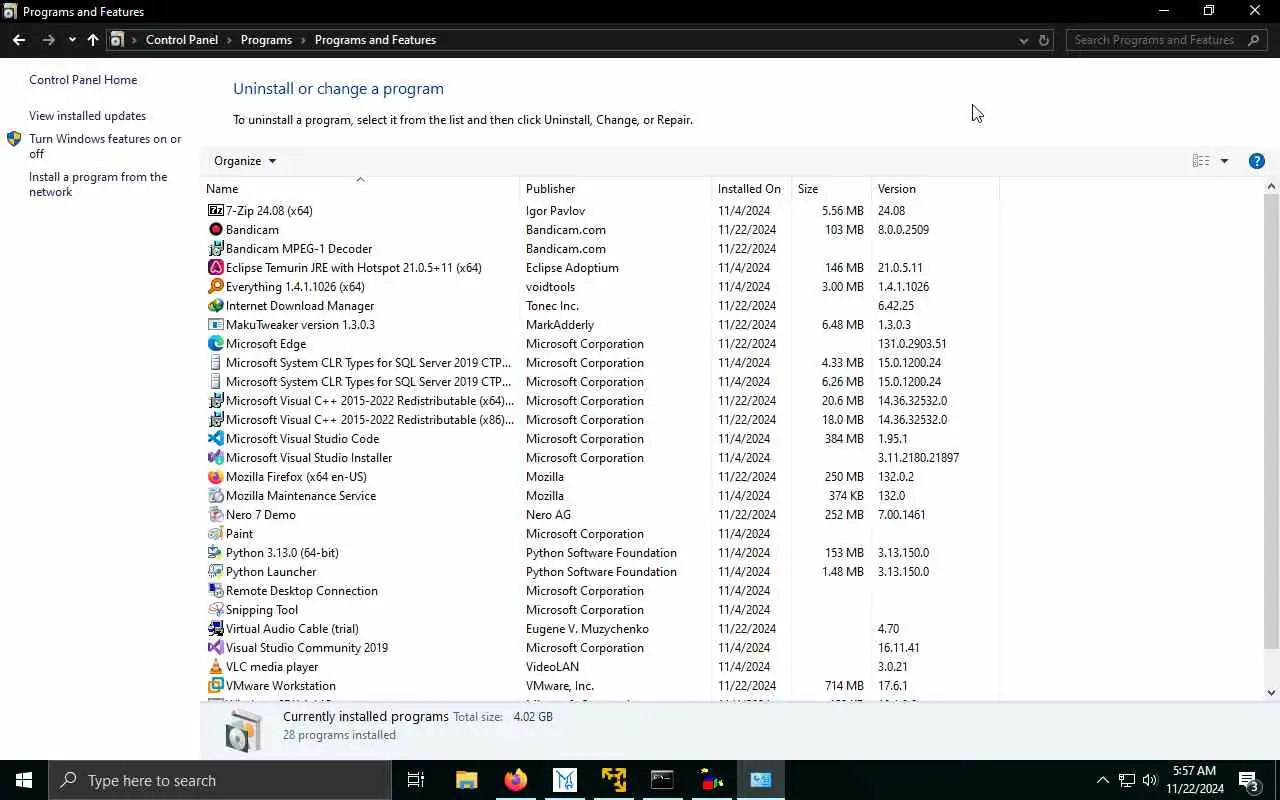Click the MakuTweaker list icon
Screen dimensions: 1280x800
(215, 325)
